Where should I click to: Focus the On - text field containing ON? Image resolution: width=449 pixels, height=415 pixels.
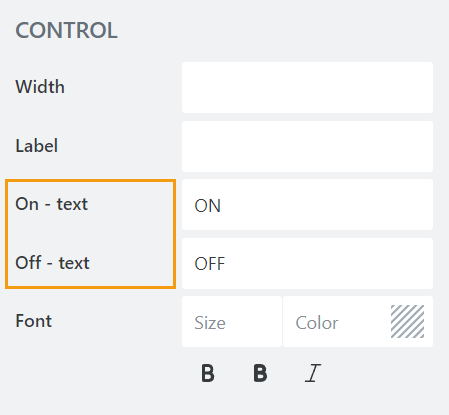coord(307,205)
